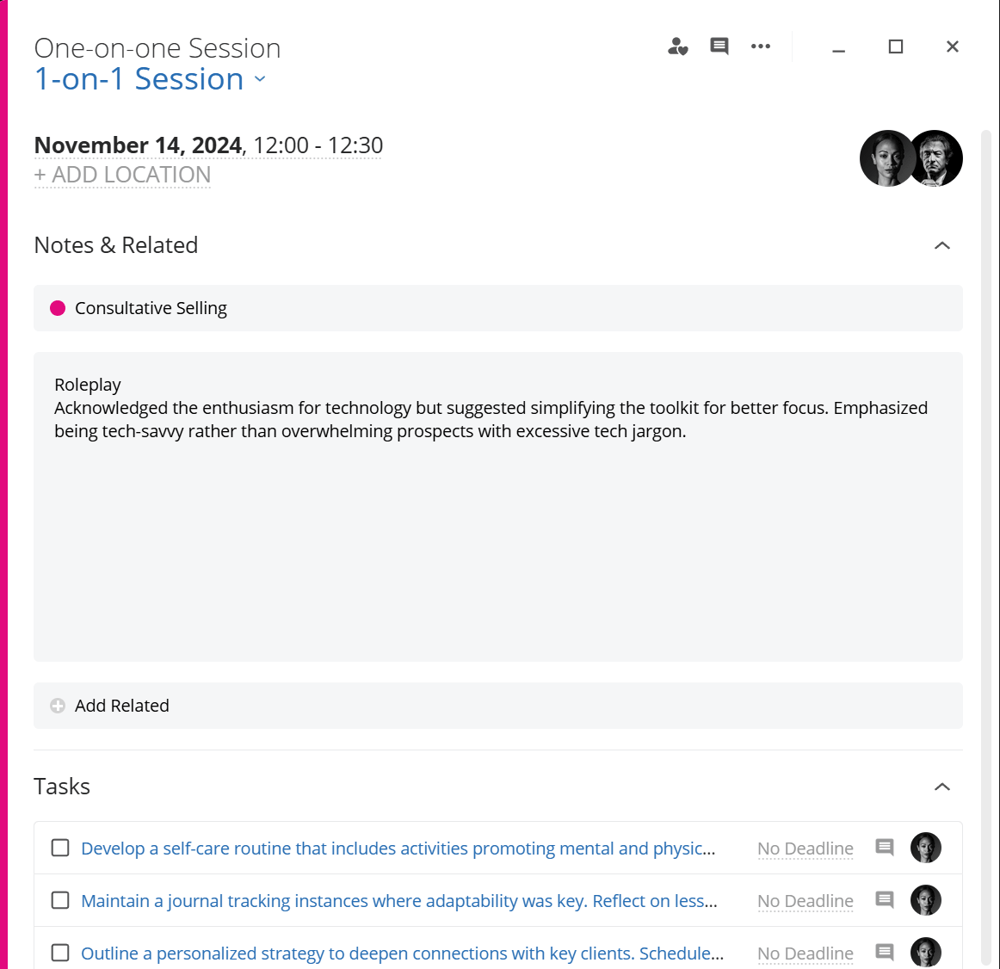
Task: Open the three-dot more options menu
Action: (x=760, y=47)
